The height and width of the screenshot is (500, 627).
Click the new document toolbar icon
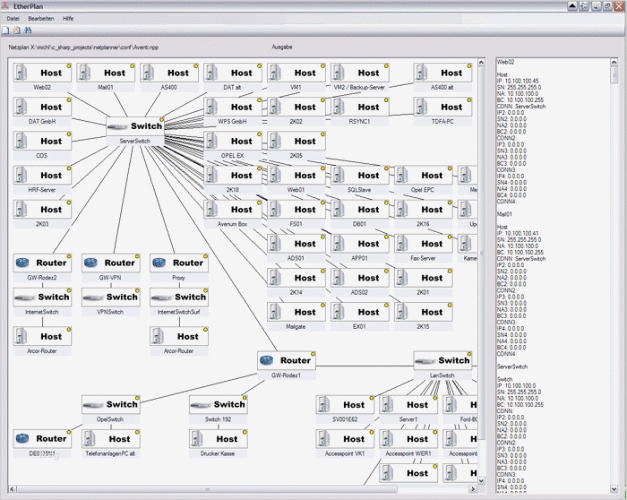click(x=6, y=30)
